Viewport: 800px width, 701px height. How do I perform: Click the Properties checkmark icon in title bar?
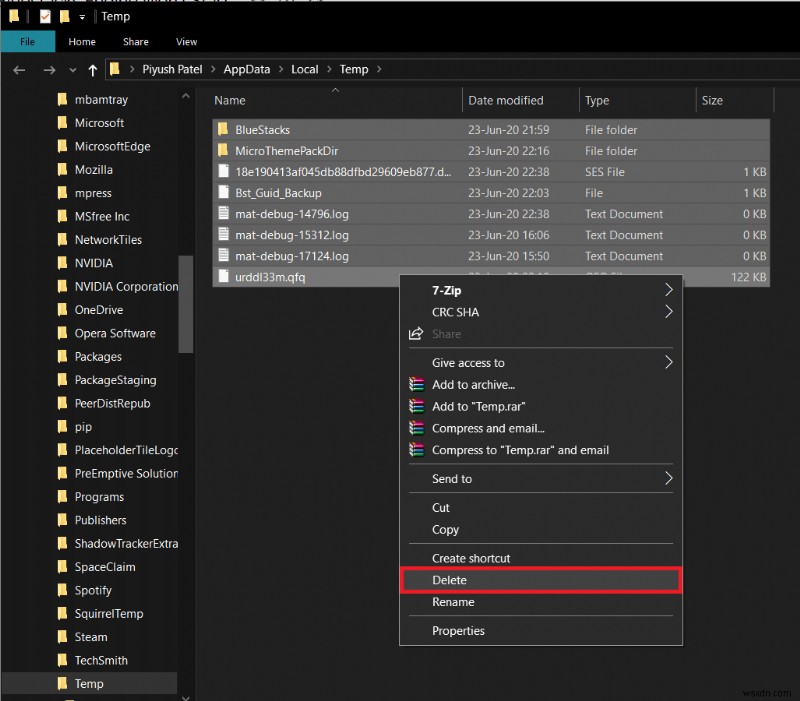[45, 17]
